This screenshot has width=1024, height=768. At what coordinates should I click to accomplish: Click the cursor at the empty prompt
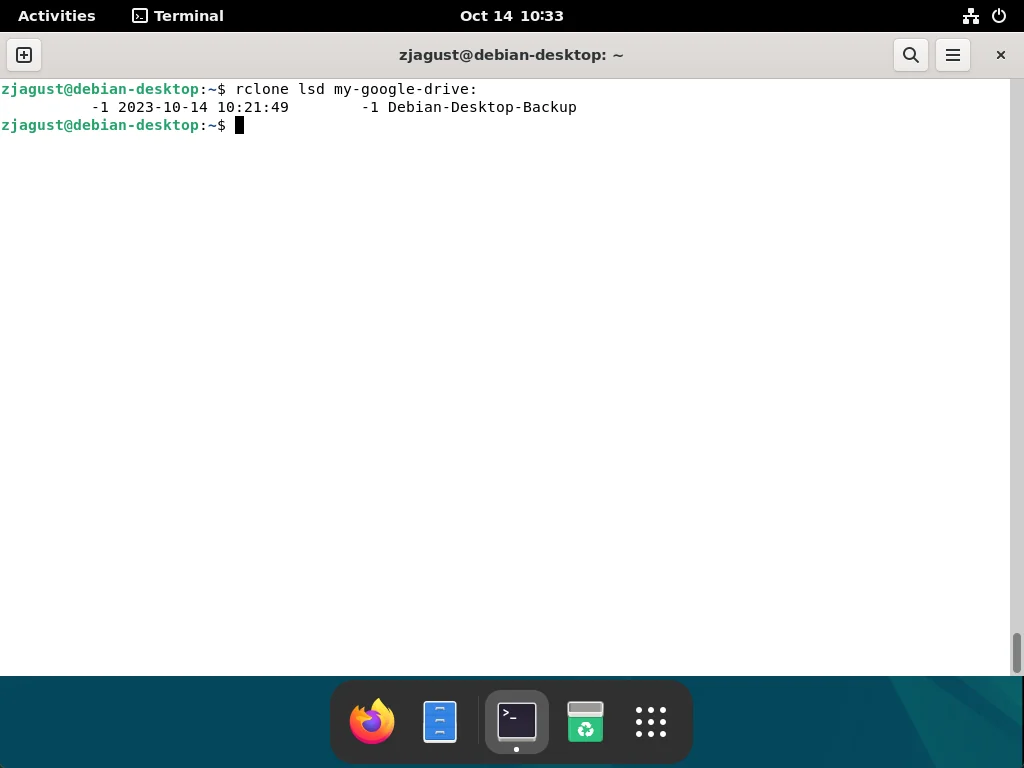240,125
